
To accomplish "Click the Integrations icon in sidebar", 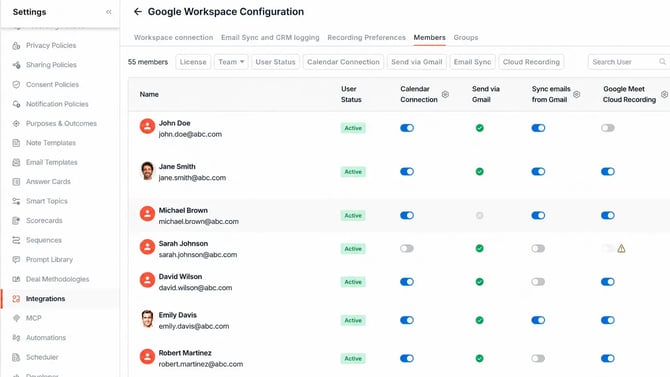I will (x=16, y=299).
